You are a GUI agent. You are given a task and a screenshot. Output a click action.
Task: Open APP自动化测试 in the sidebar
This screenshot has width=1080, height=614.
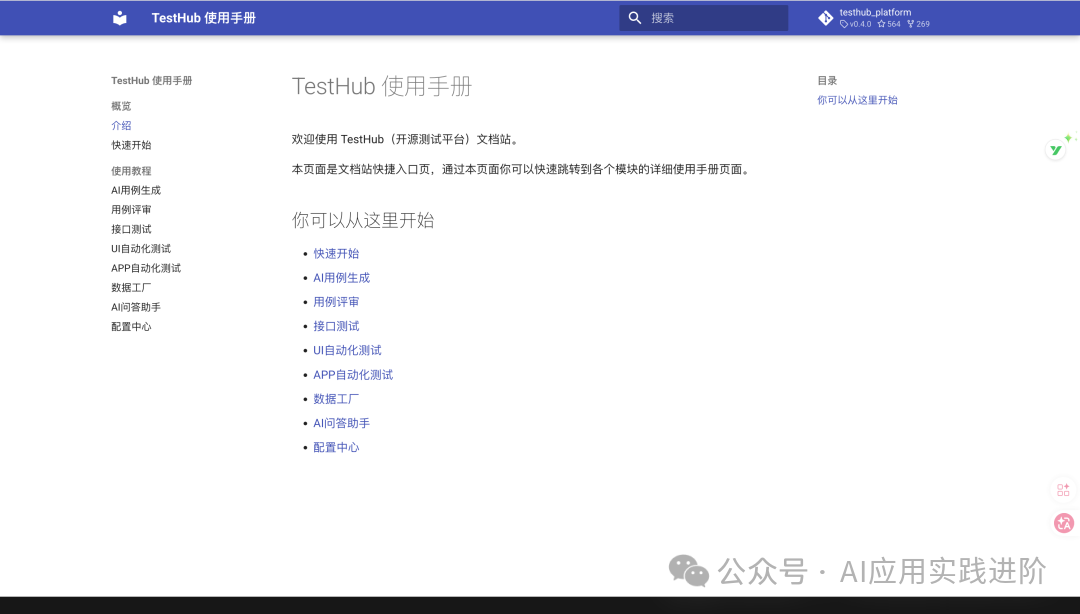[146, 268]
